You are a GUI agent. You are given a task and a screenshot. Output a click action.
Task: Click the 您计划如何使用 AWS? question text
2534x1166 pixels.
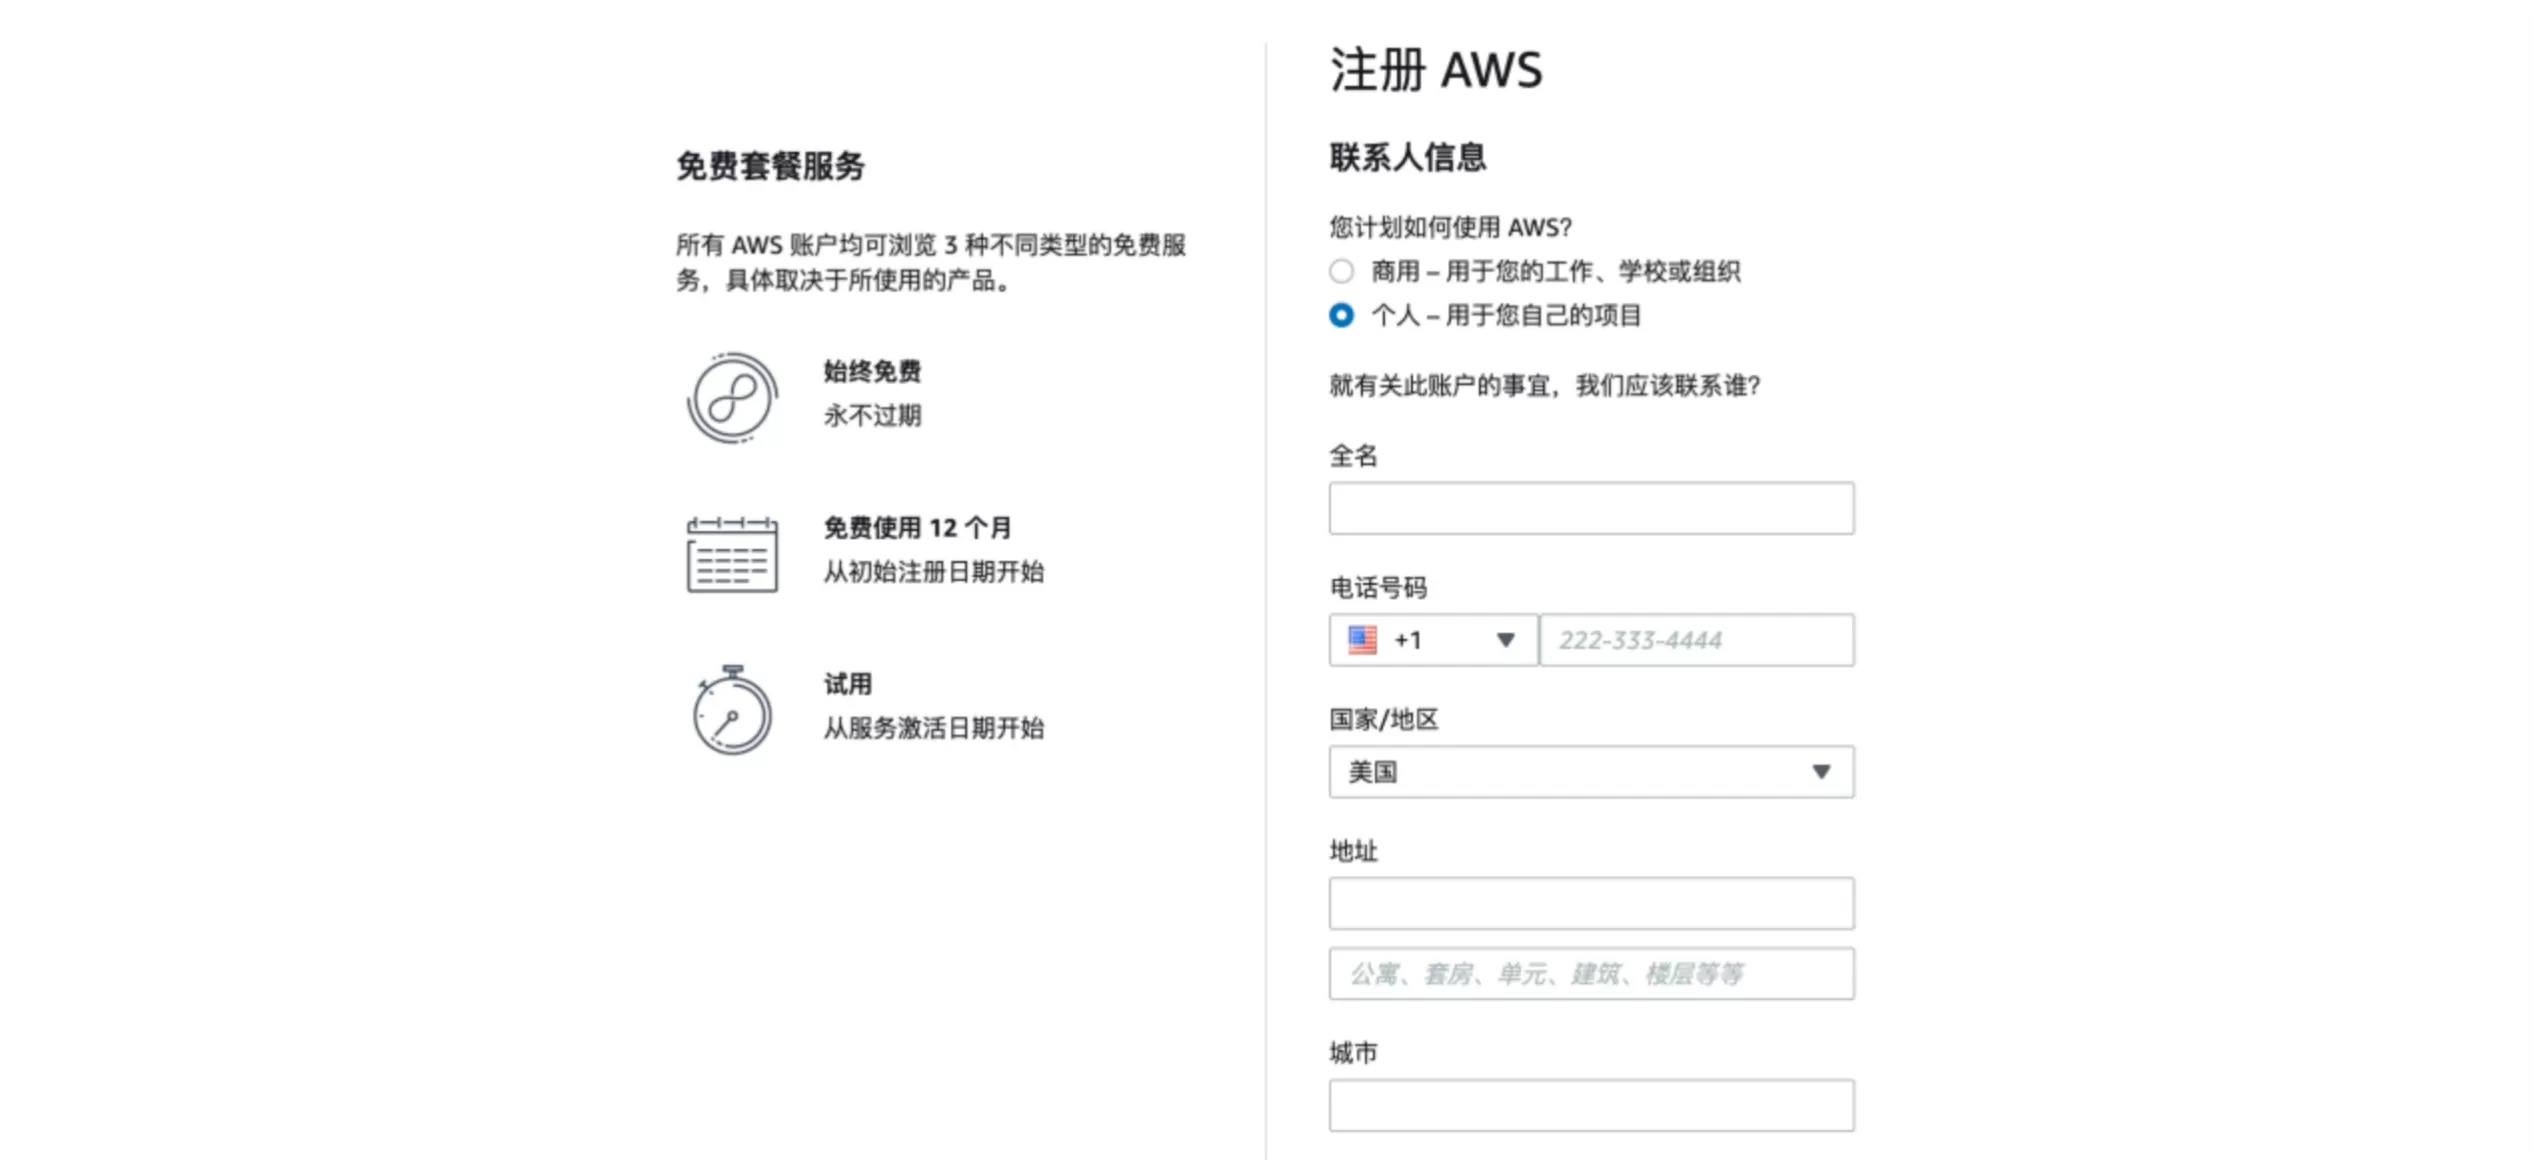point(1450,228)
